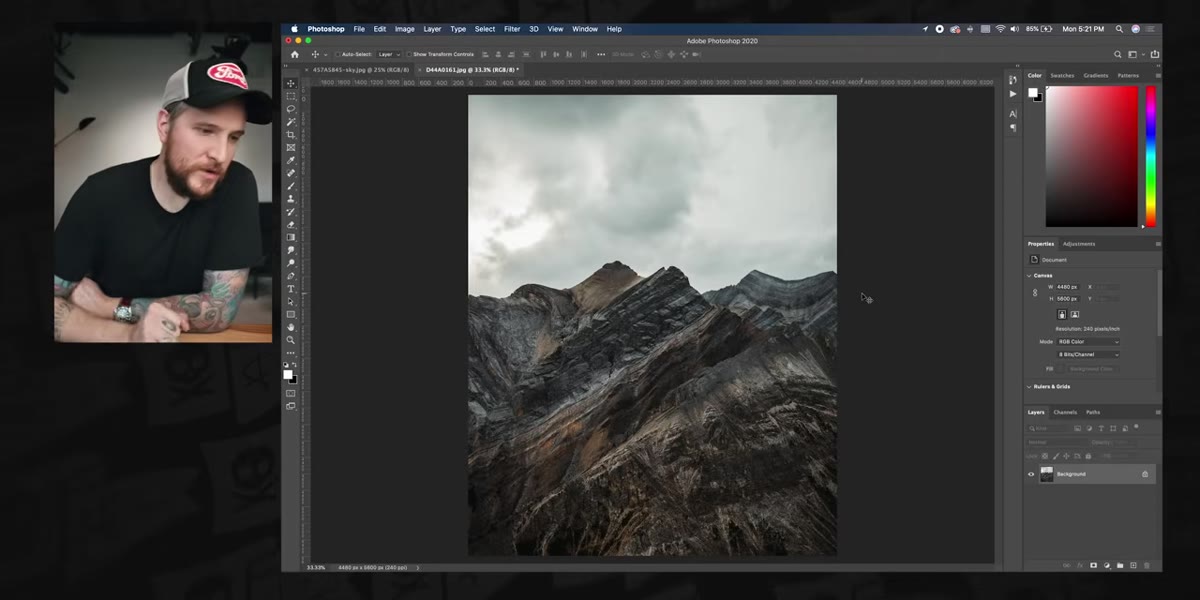This screenshot has height=600, width=1200.
Task: Click the foreground color swatch in toolbar
Action: 288,375
